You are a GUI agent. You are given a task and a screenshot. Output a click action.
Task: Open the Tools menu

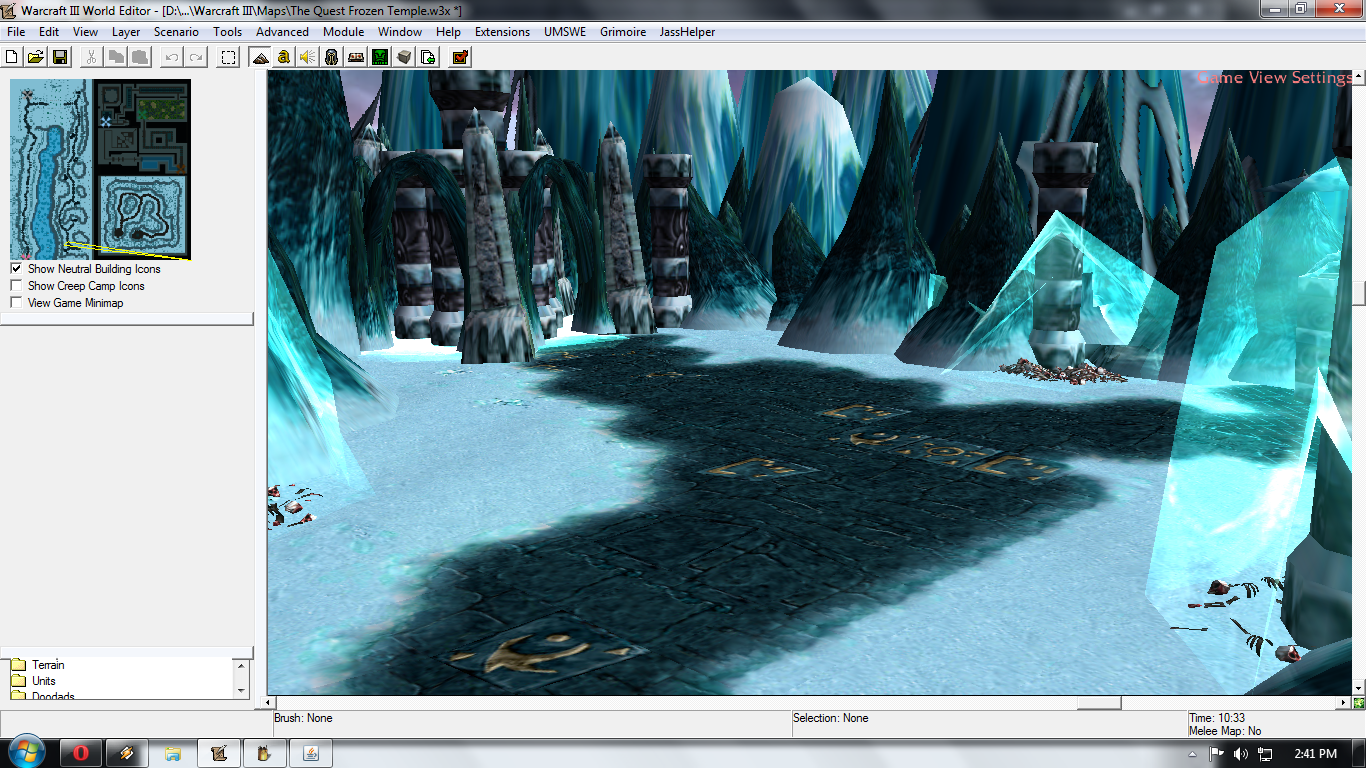[228, 32]
